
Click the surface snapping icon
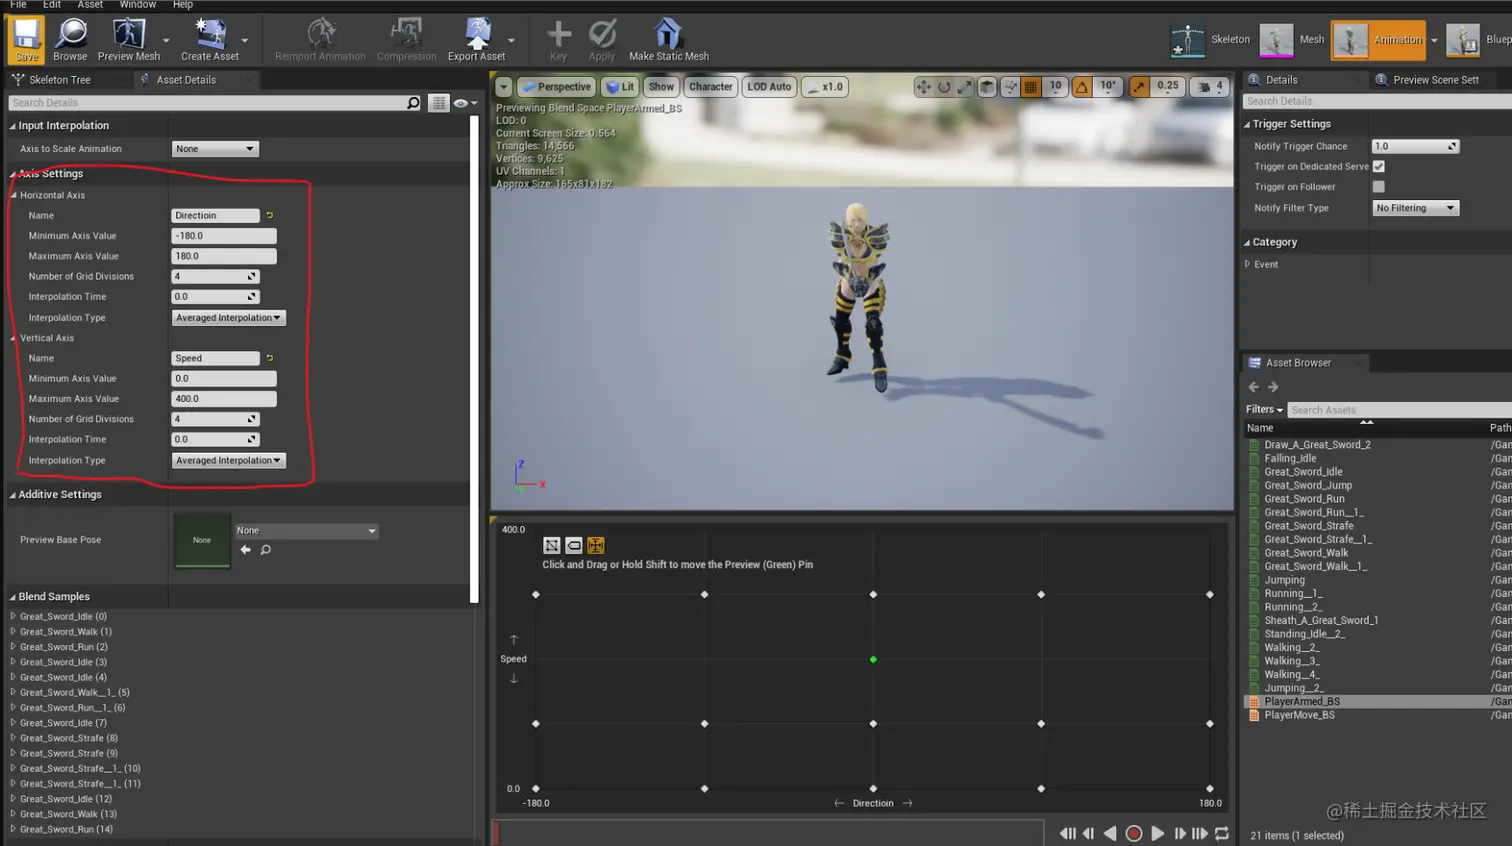point(1010,87)
